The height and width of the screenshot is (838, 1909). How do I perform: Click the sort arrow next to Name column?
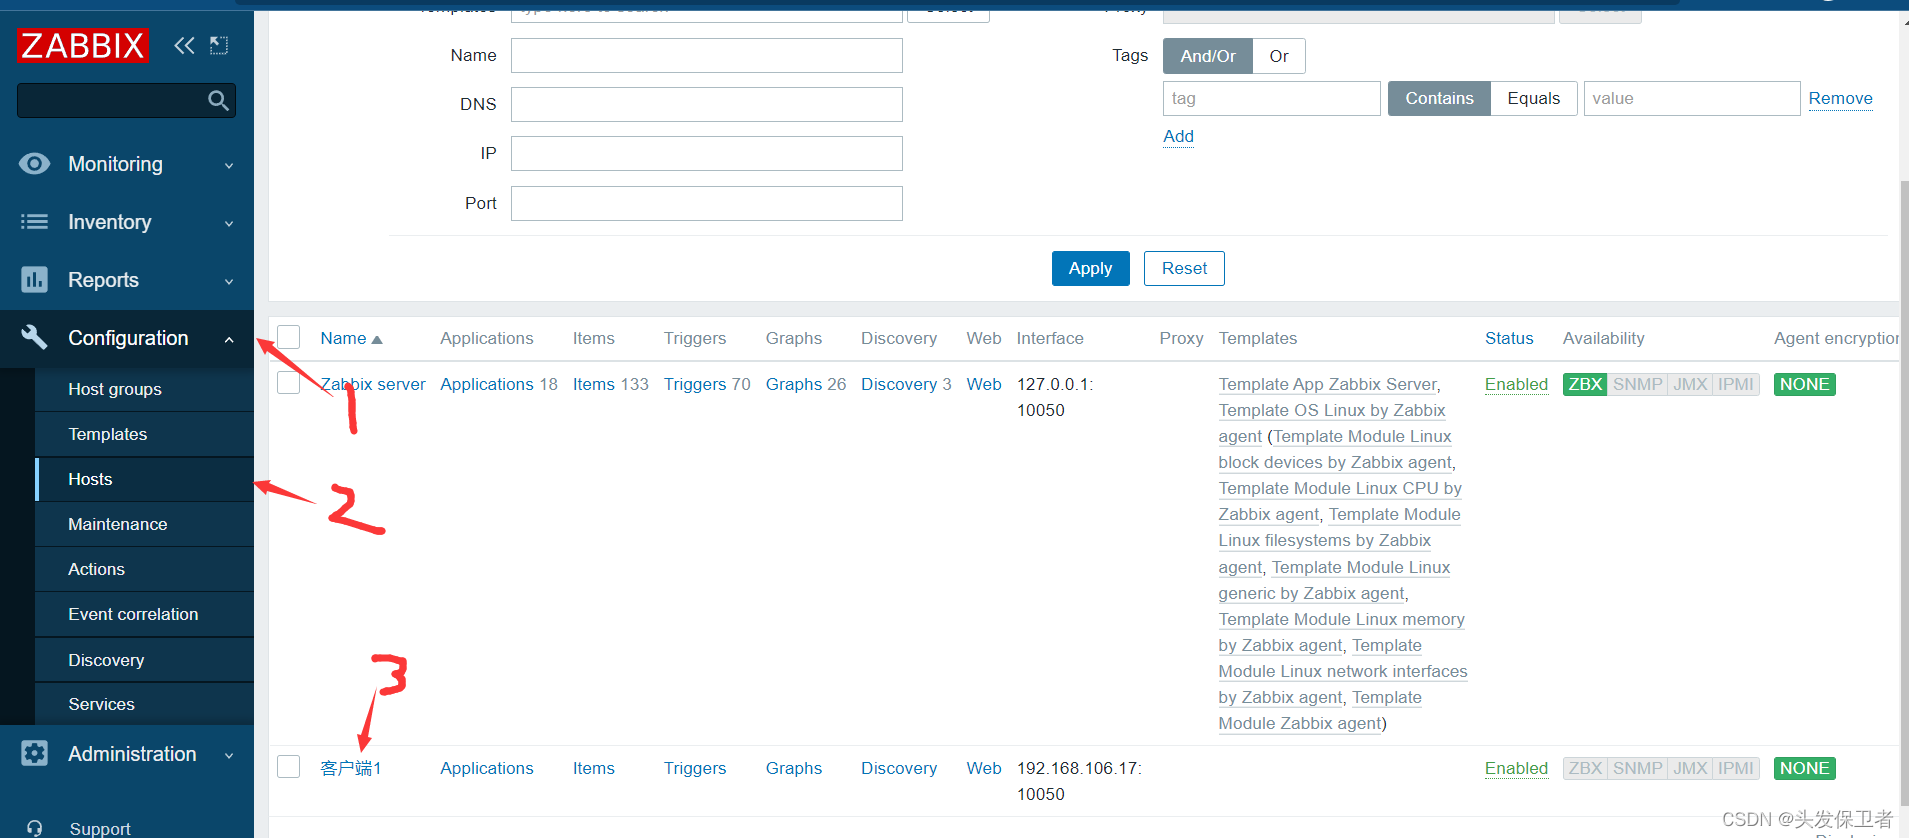pyautogui.click(x=377, y=340)
